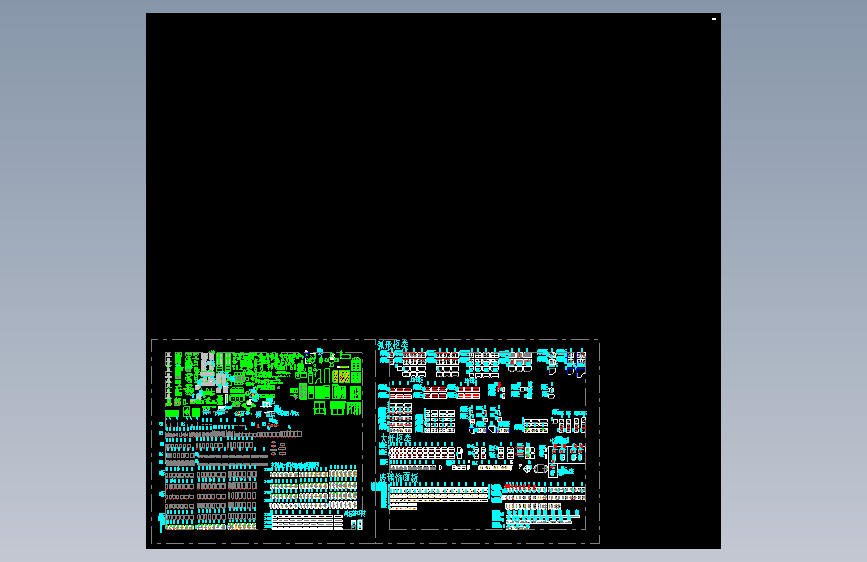Select the cyan heading "大班柜类" on right sheet
867x562 pixels.
pyautogui.click(x=395, y=439)
